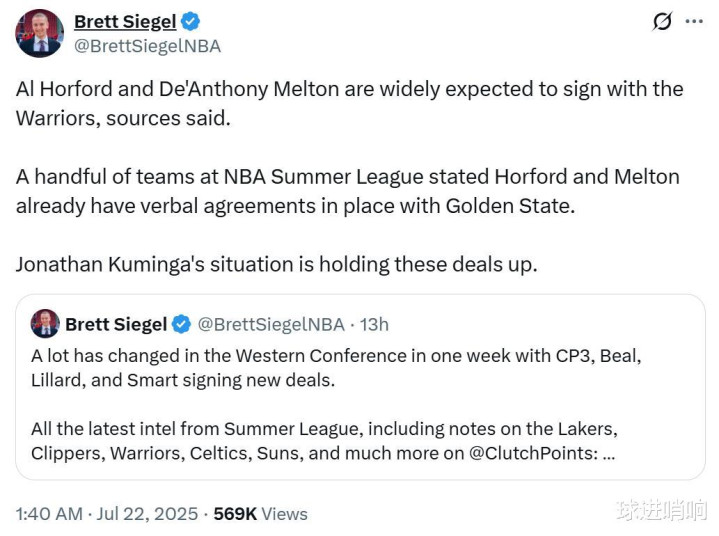Click the blue verified badge beside the bold underlined name
Viewport: 719px width, 536px height.
190,21
